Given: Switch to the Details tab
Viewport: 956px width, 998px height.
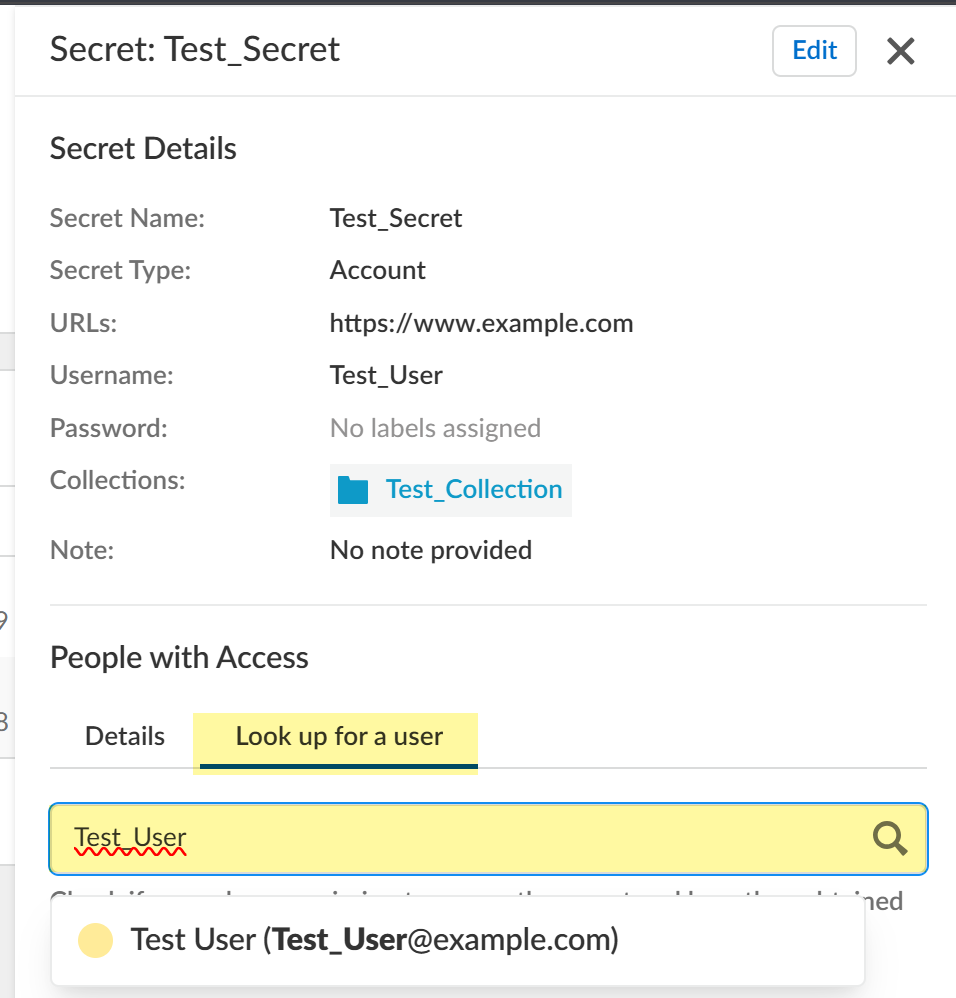Looking at the screenshot, I should [x=125, y=737].
